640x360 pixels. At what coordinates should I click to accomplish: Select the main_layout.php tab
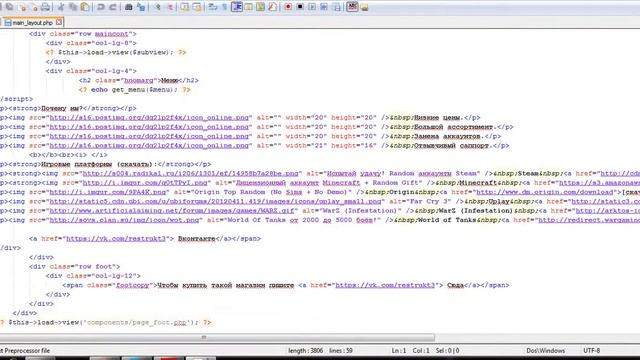(32, 23)
